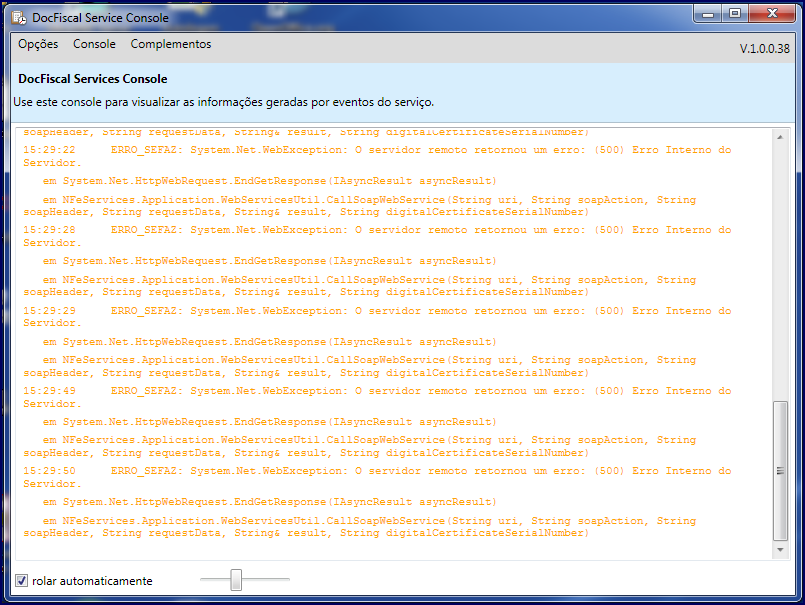Viewport: 805px width, 605px height.
Task: Click the slider thumb beside rolar automaticamente
Action: [236, 579]
